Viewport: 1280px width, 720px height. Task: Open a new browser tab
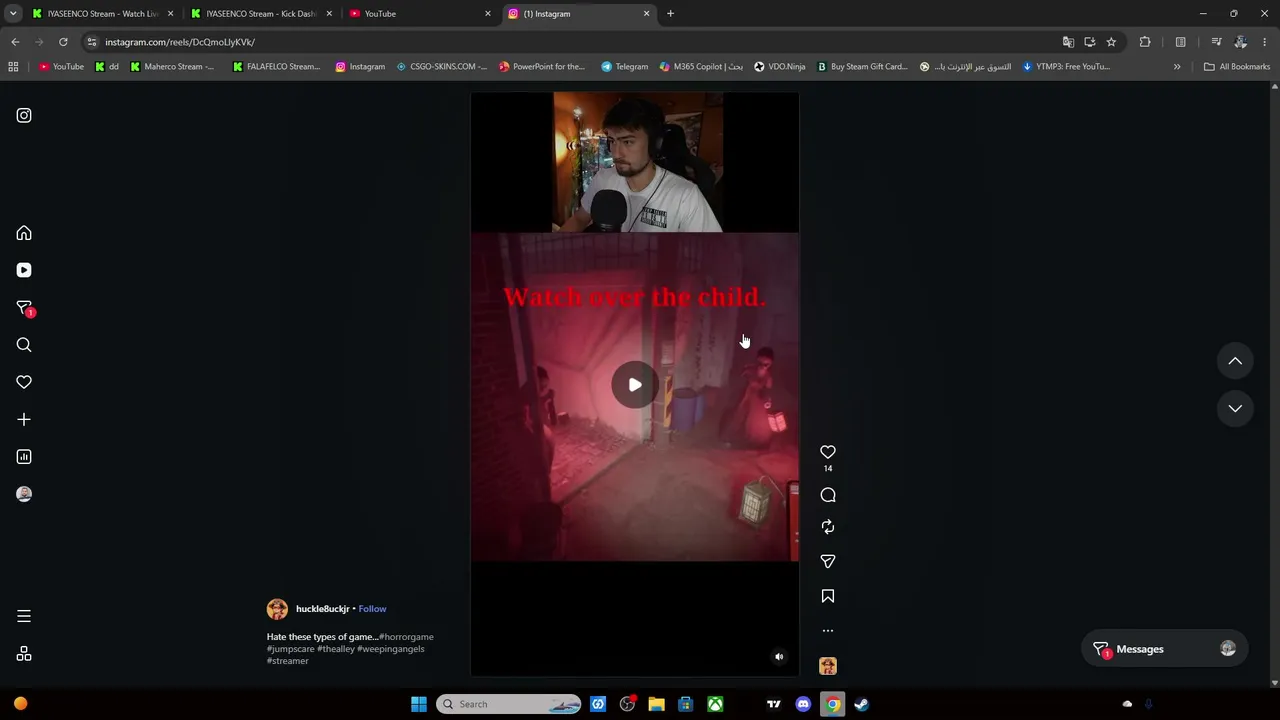[671, 14]
